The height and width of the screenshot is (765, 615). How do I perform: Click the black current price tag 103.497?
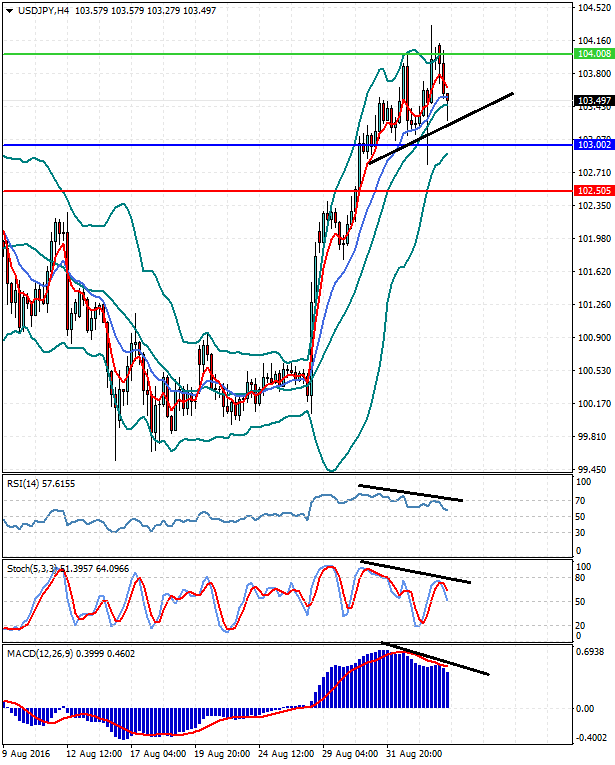click(x=593, y=101)
